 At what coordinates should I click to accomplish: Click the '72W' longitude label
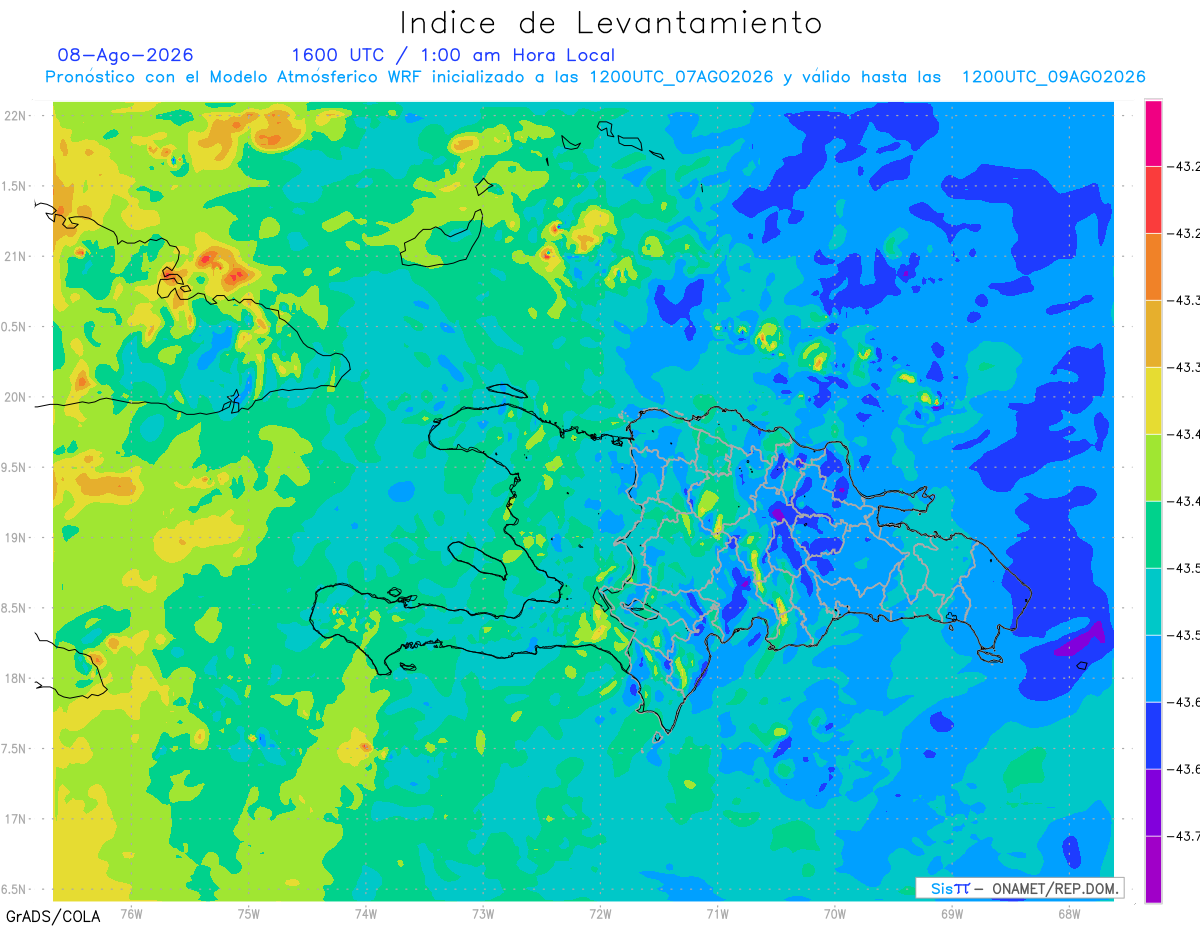(600, 913)
